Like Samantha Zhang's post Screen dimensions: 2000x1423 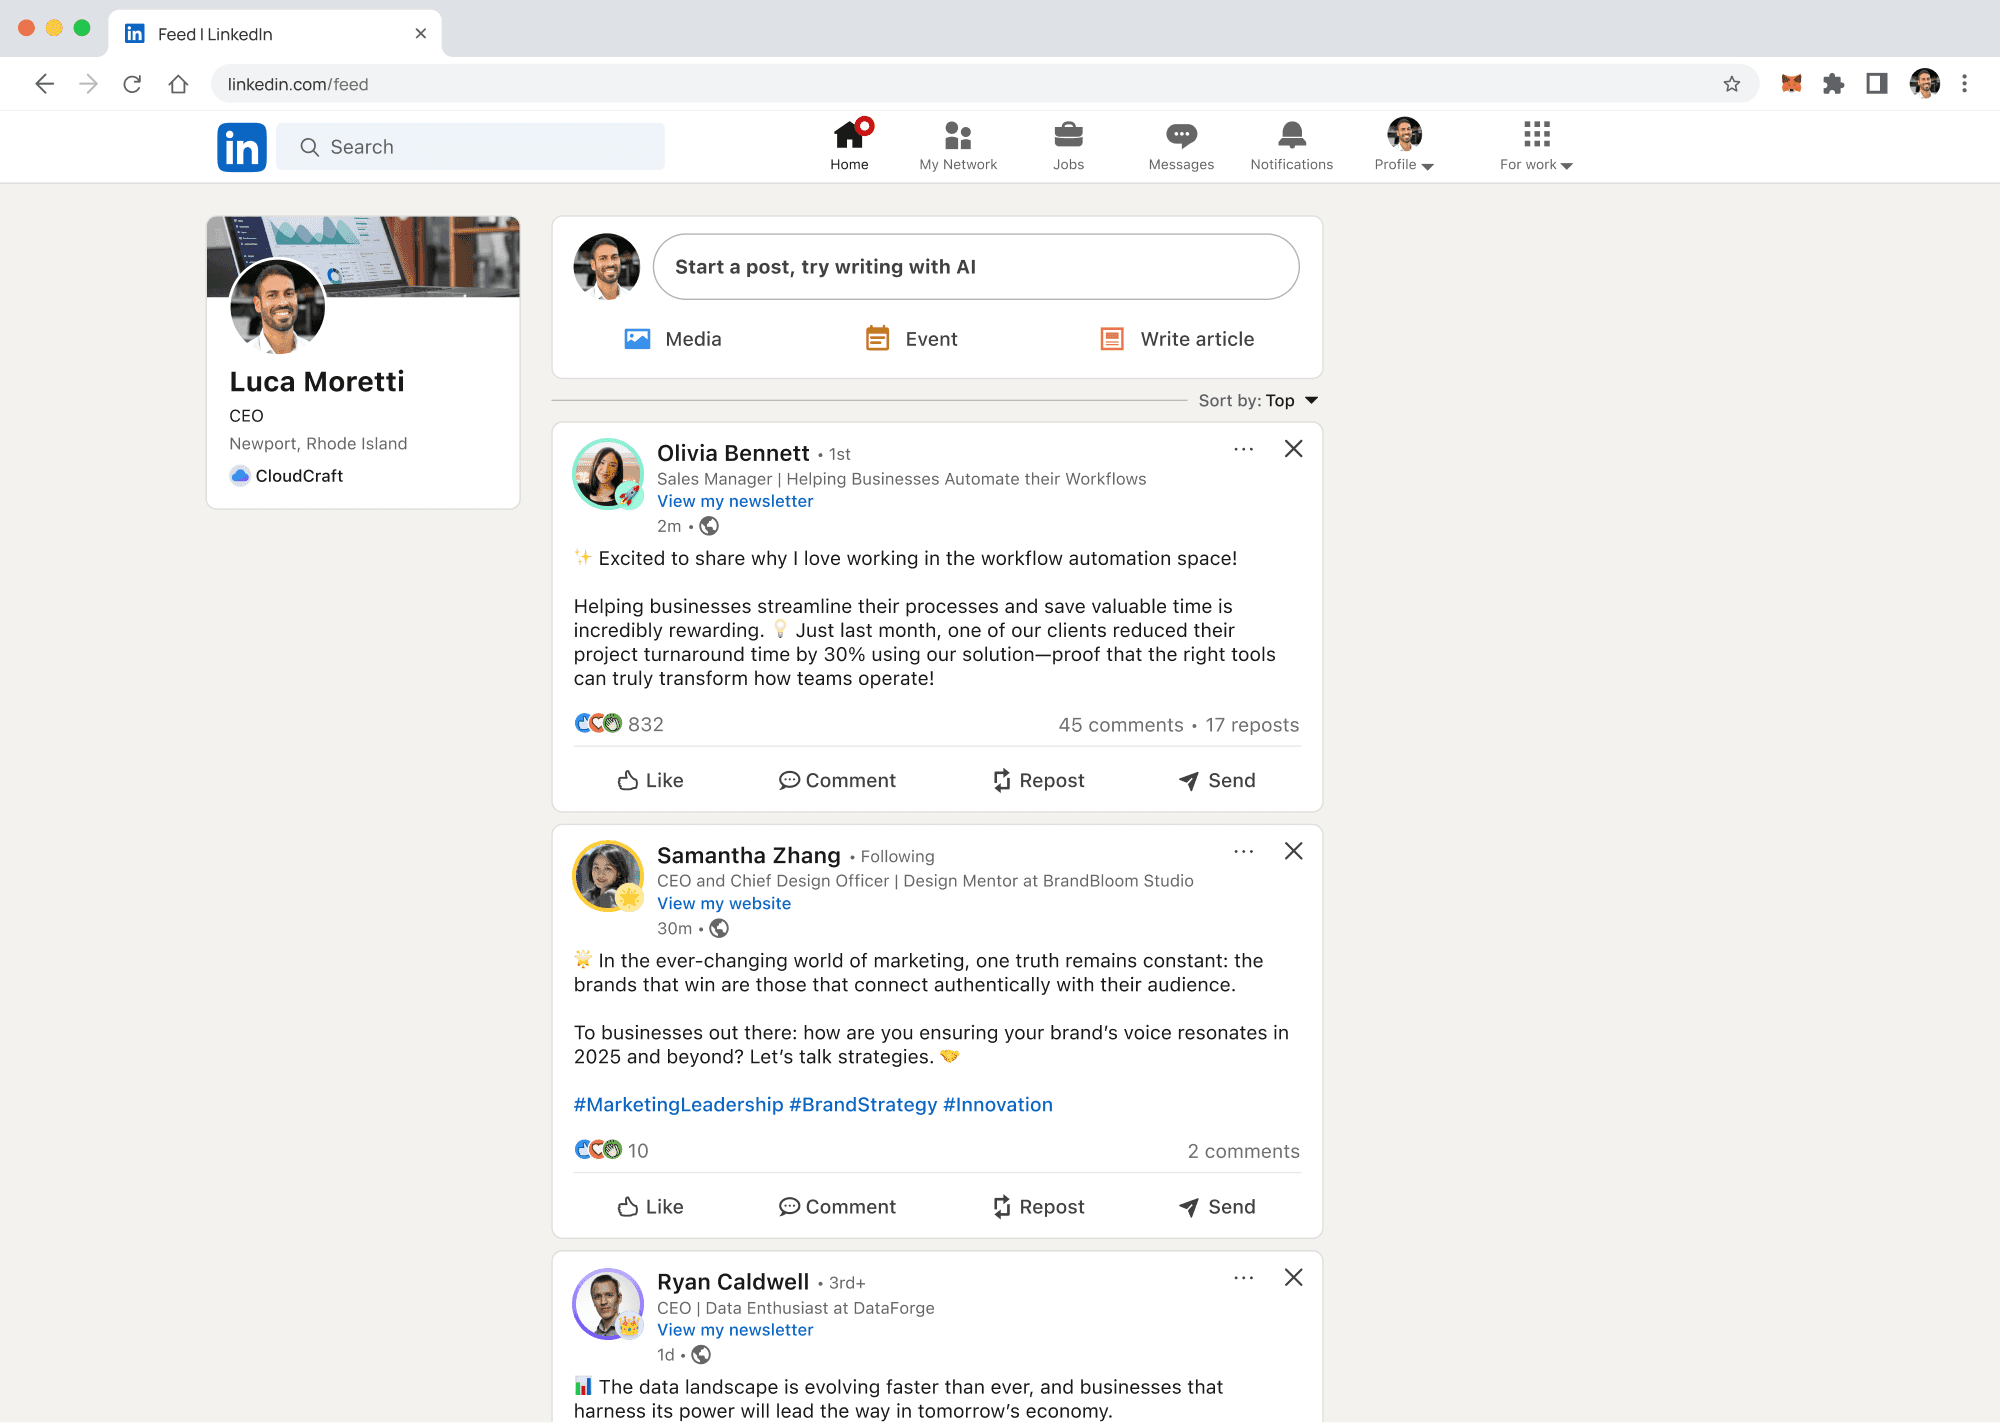tap(650, 1207)
